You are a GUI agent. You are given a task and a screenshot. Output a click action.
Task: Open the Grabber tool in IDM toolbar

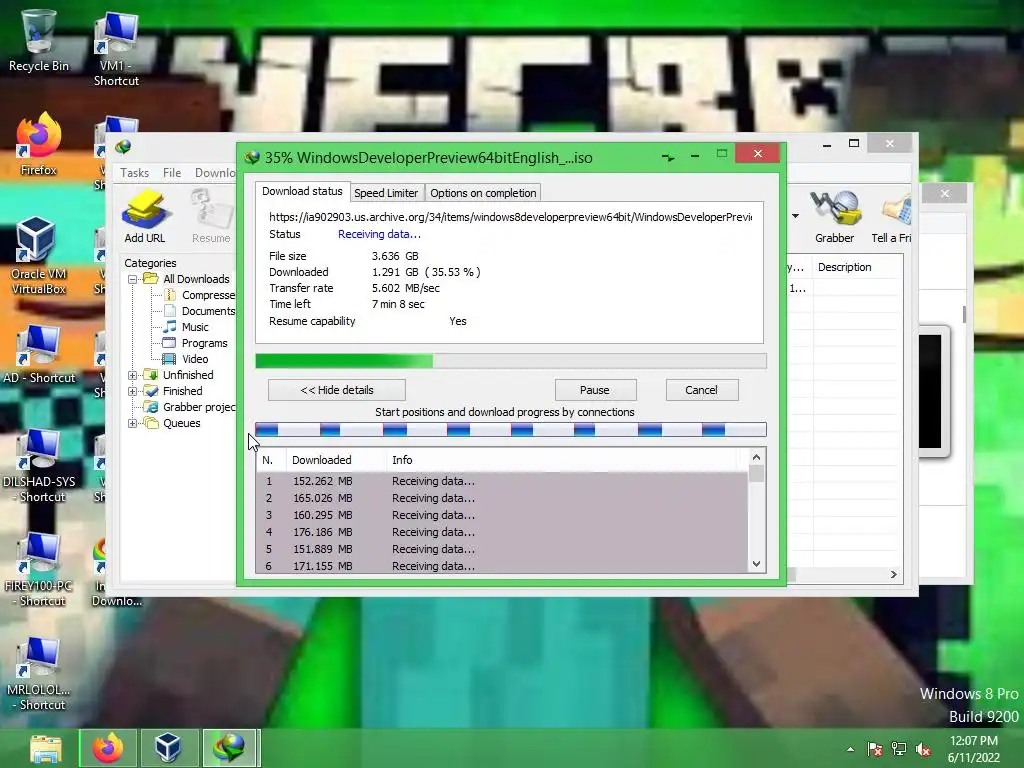[x=835, y=216]
